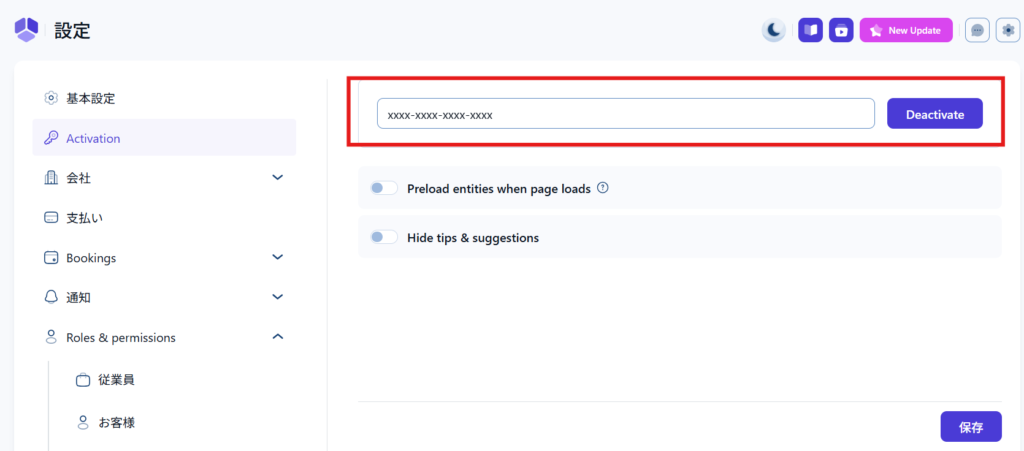Select 支払い in the sidebar
The height and width of the screenshot is (451, 1024).
(x=84, y=217)
